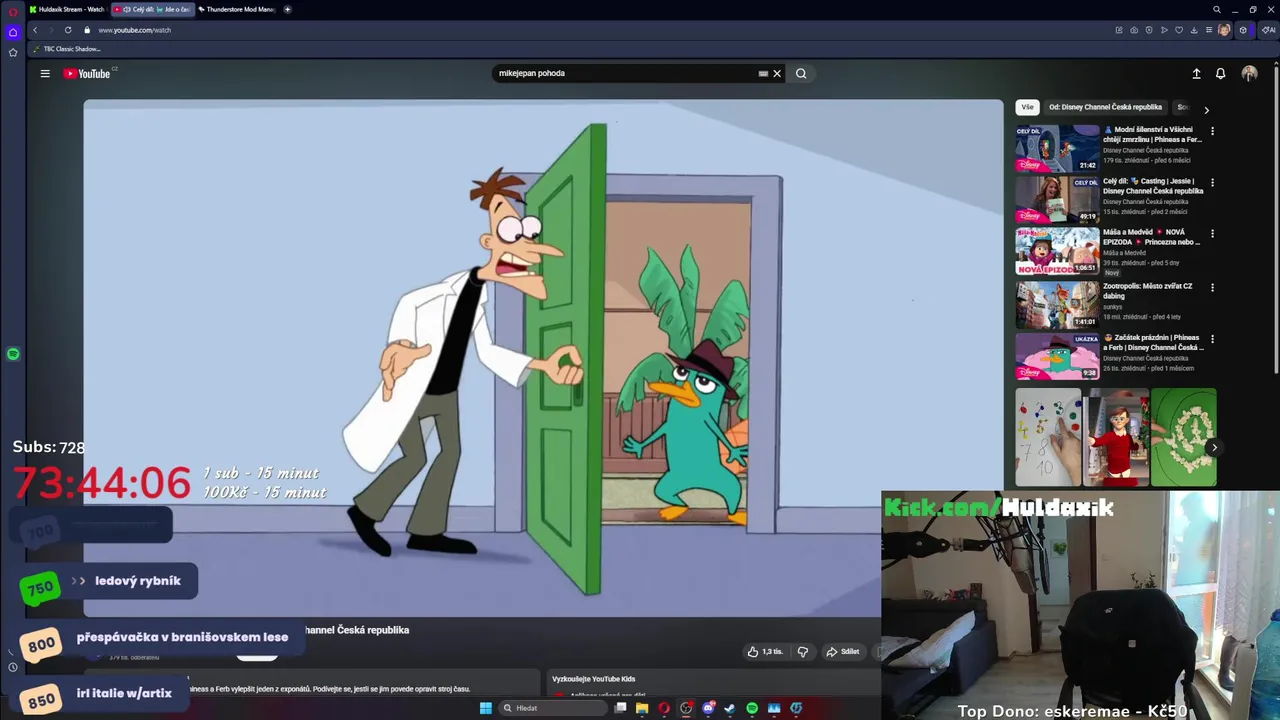Viewport: 1280px width, 720px height.
Task: Click the Sdílet share button
Action: pyautogui.click(x=842, y=652)
